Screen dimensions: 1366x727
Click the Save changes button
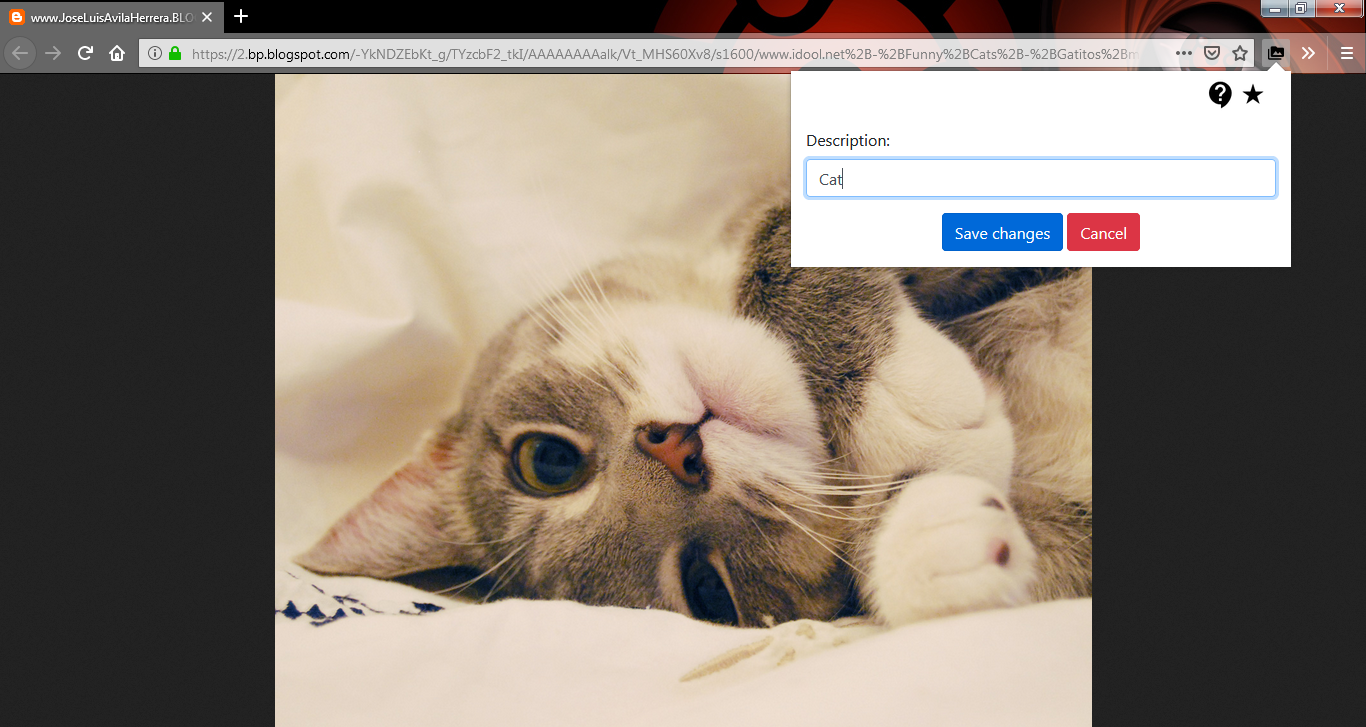click(x=1002, y=233)
